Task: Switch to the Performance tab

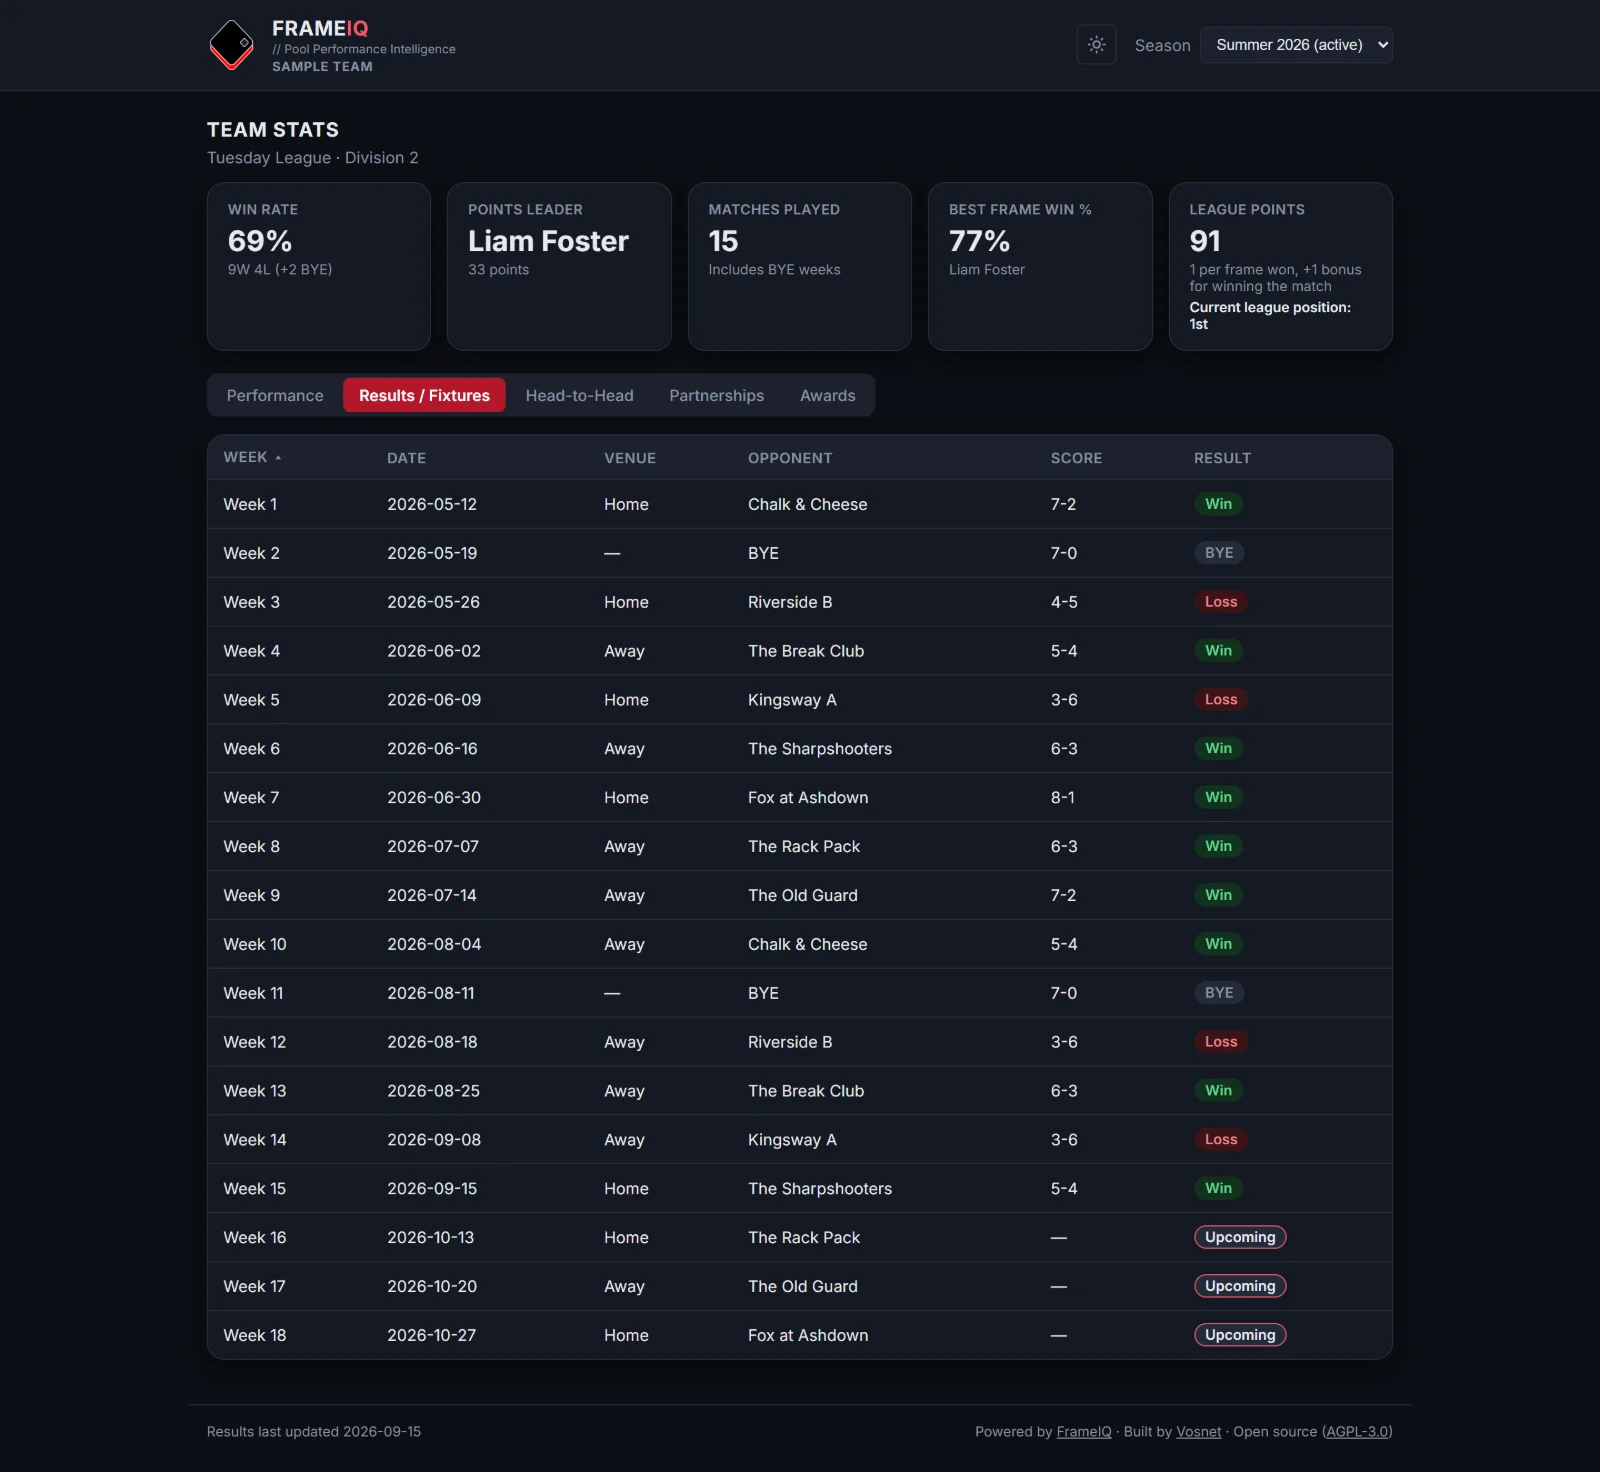Action: click(275, 395)
